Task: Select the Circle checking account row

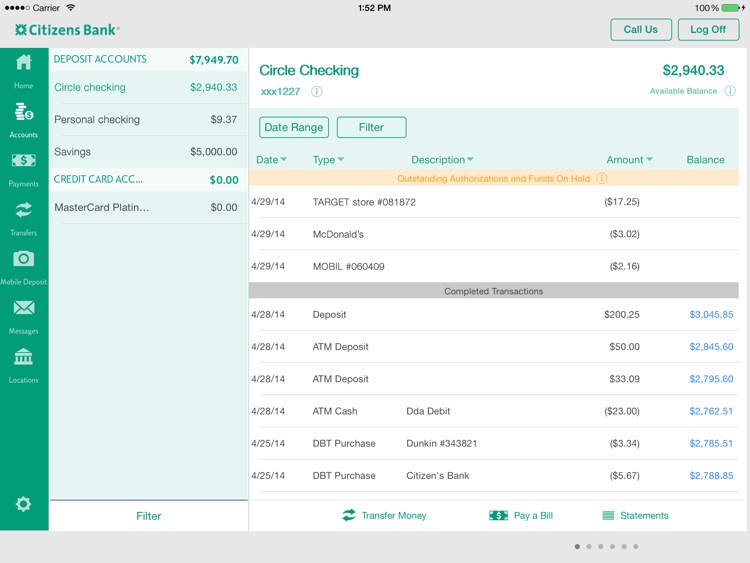Action: pos(148,88)
